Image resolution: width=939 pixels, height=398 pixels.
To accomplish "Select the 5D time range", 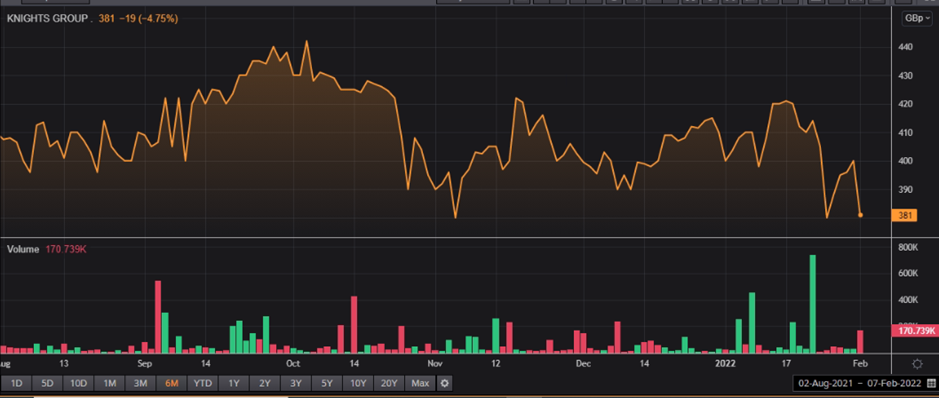I will [47, 383].
